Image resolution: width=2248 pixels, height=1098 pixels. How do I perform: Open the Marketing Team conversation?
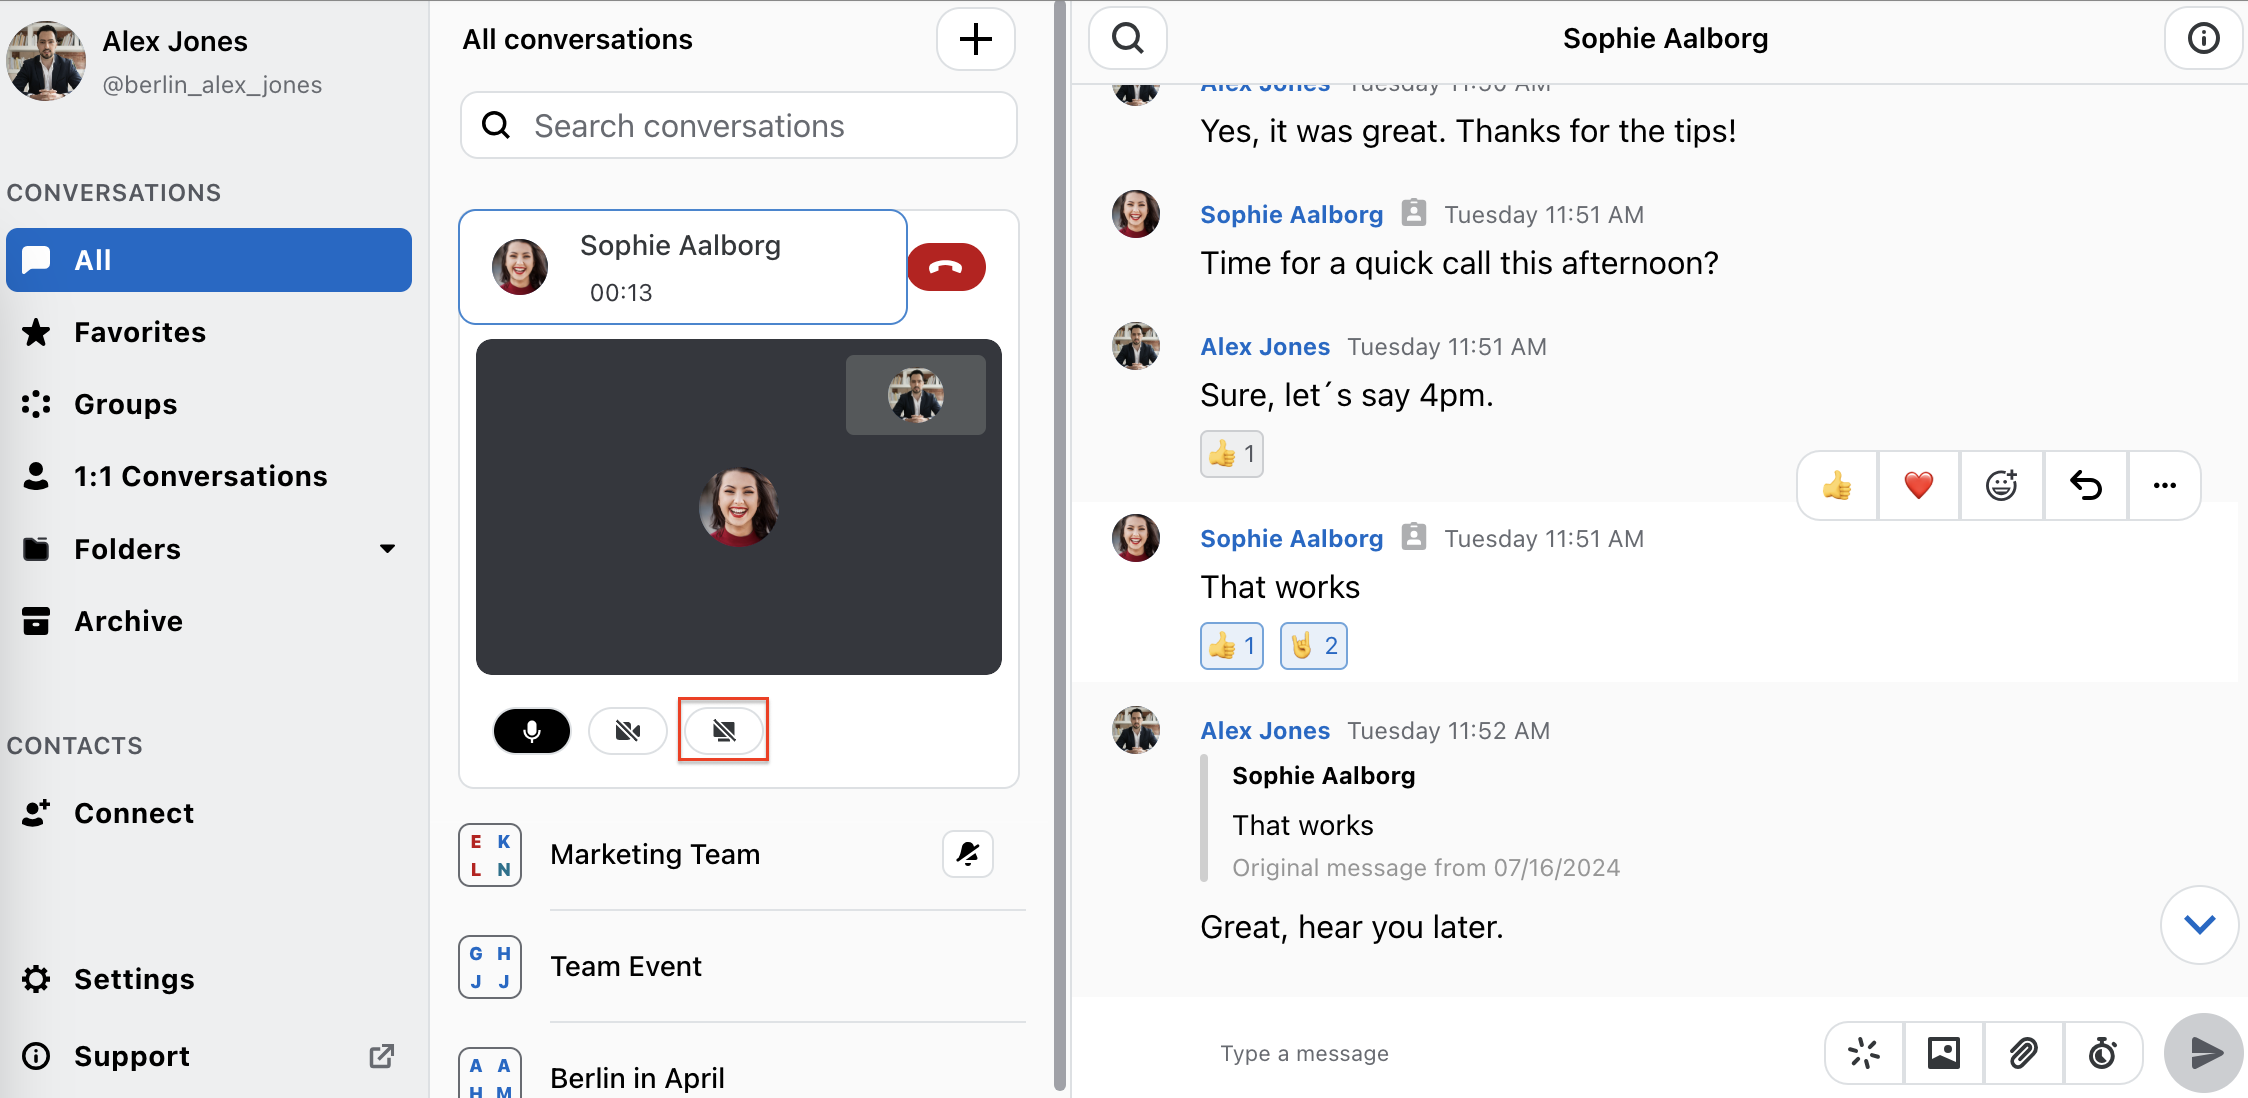pyautogui.click(x=739, y=854)
